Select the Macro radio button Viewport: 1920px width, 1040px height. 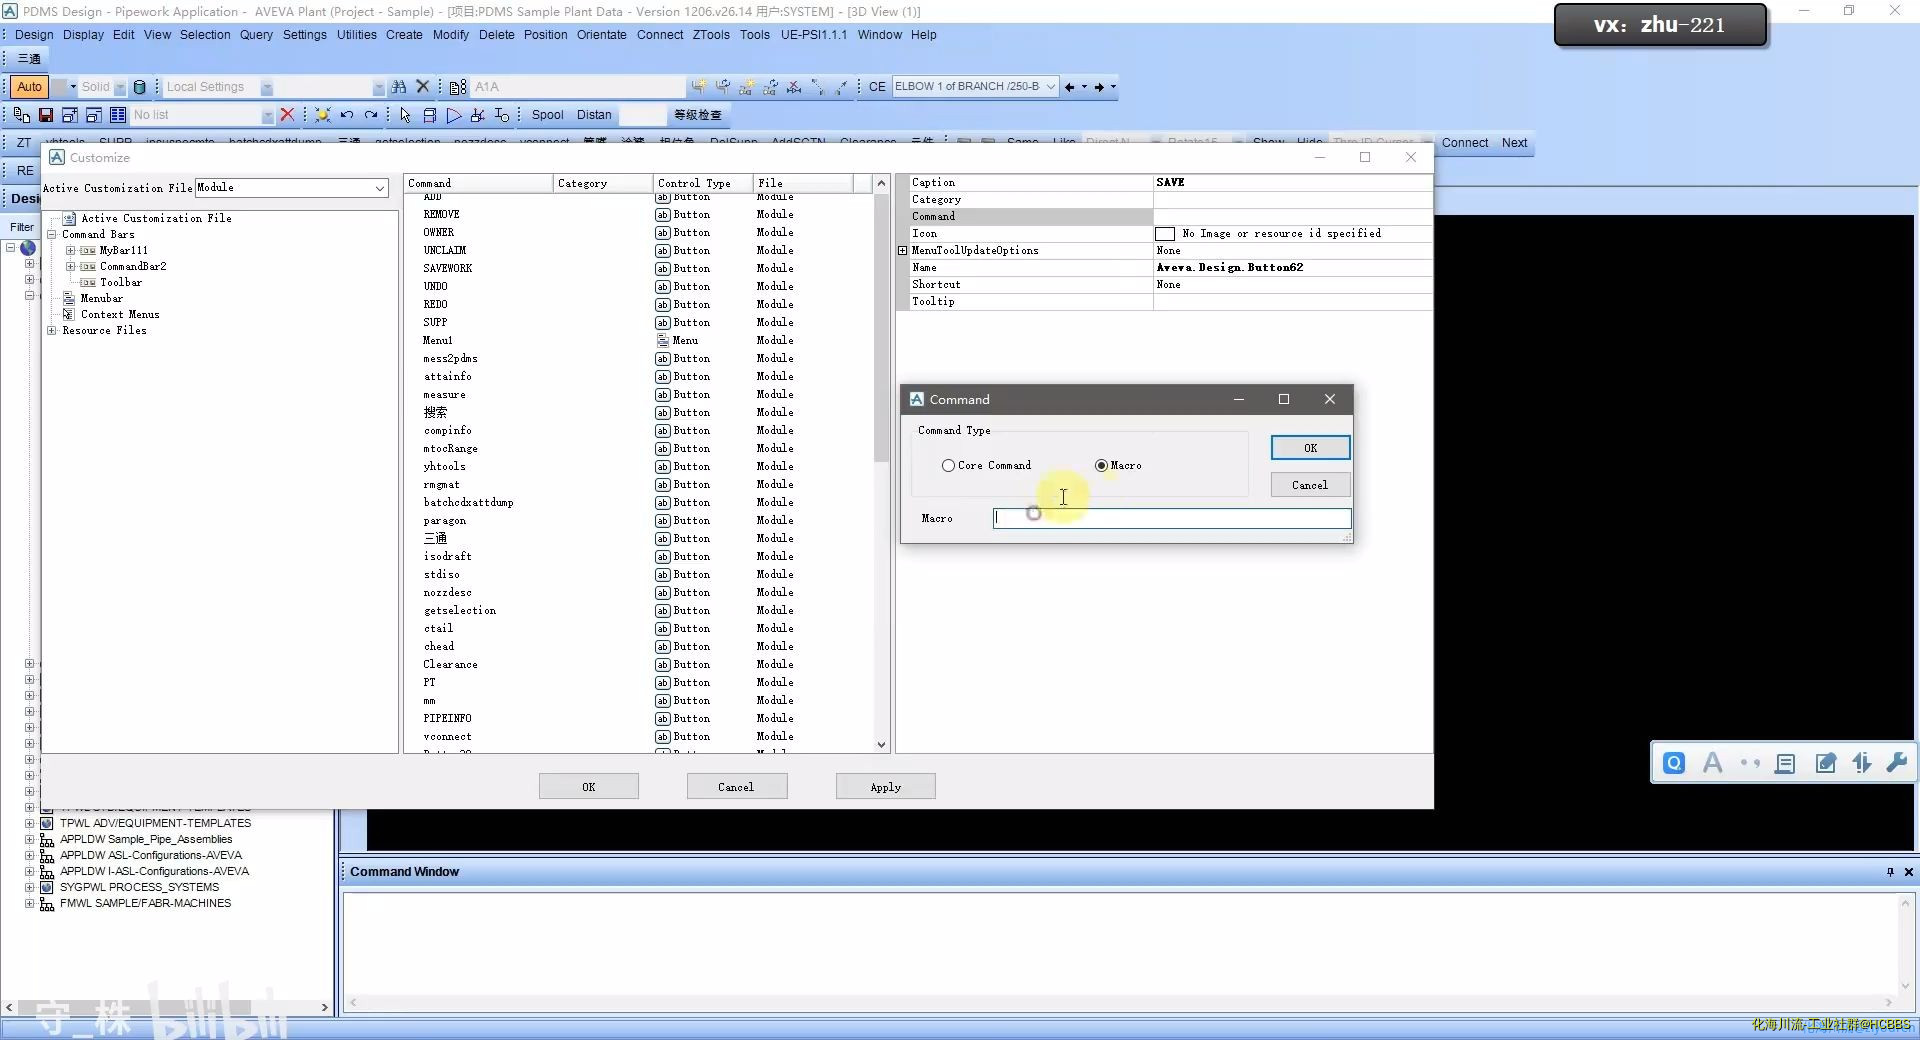coord(1101,466)
